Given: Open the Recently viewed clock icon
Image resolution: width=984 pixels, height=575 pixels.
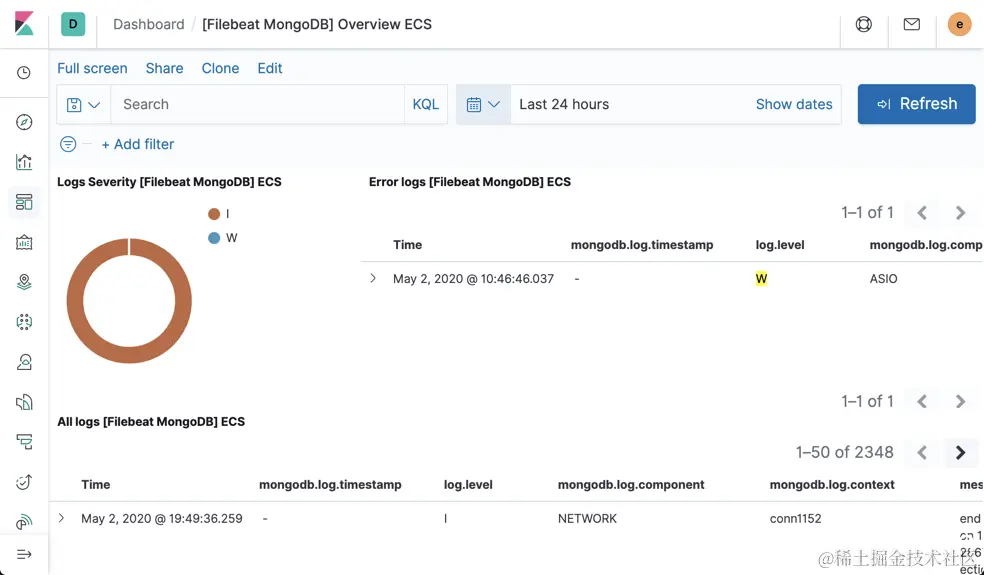Looking at the screenshot, I should (24, 73).
